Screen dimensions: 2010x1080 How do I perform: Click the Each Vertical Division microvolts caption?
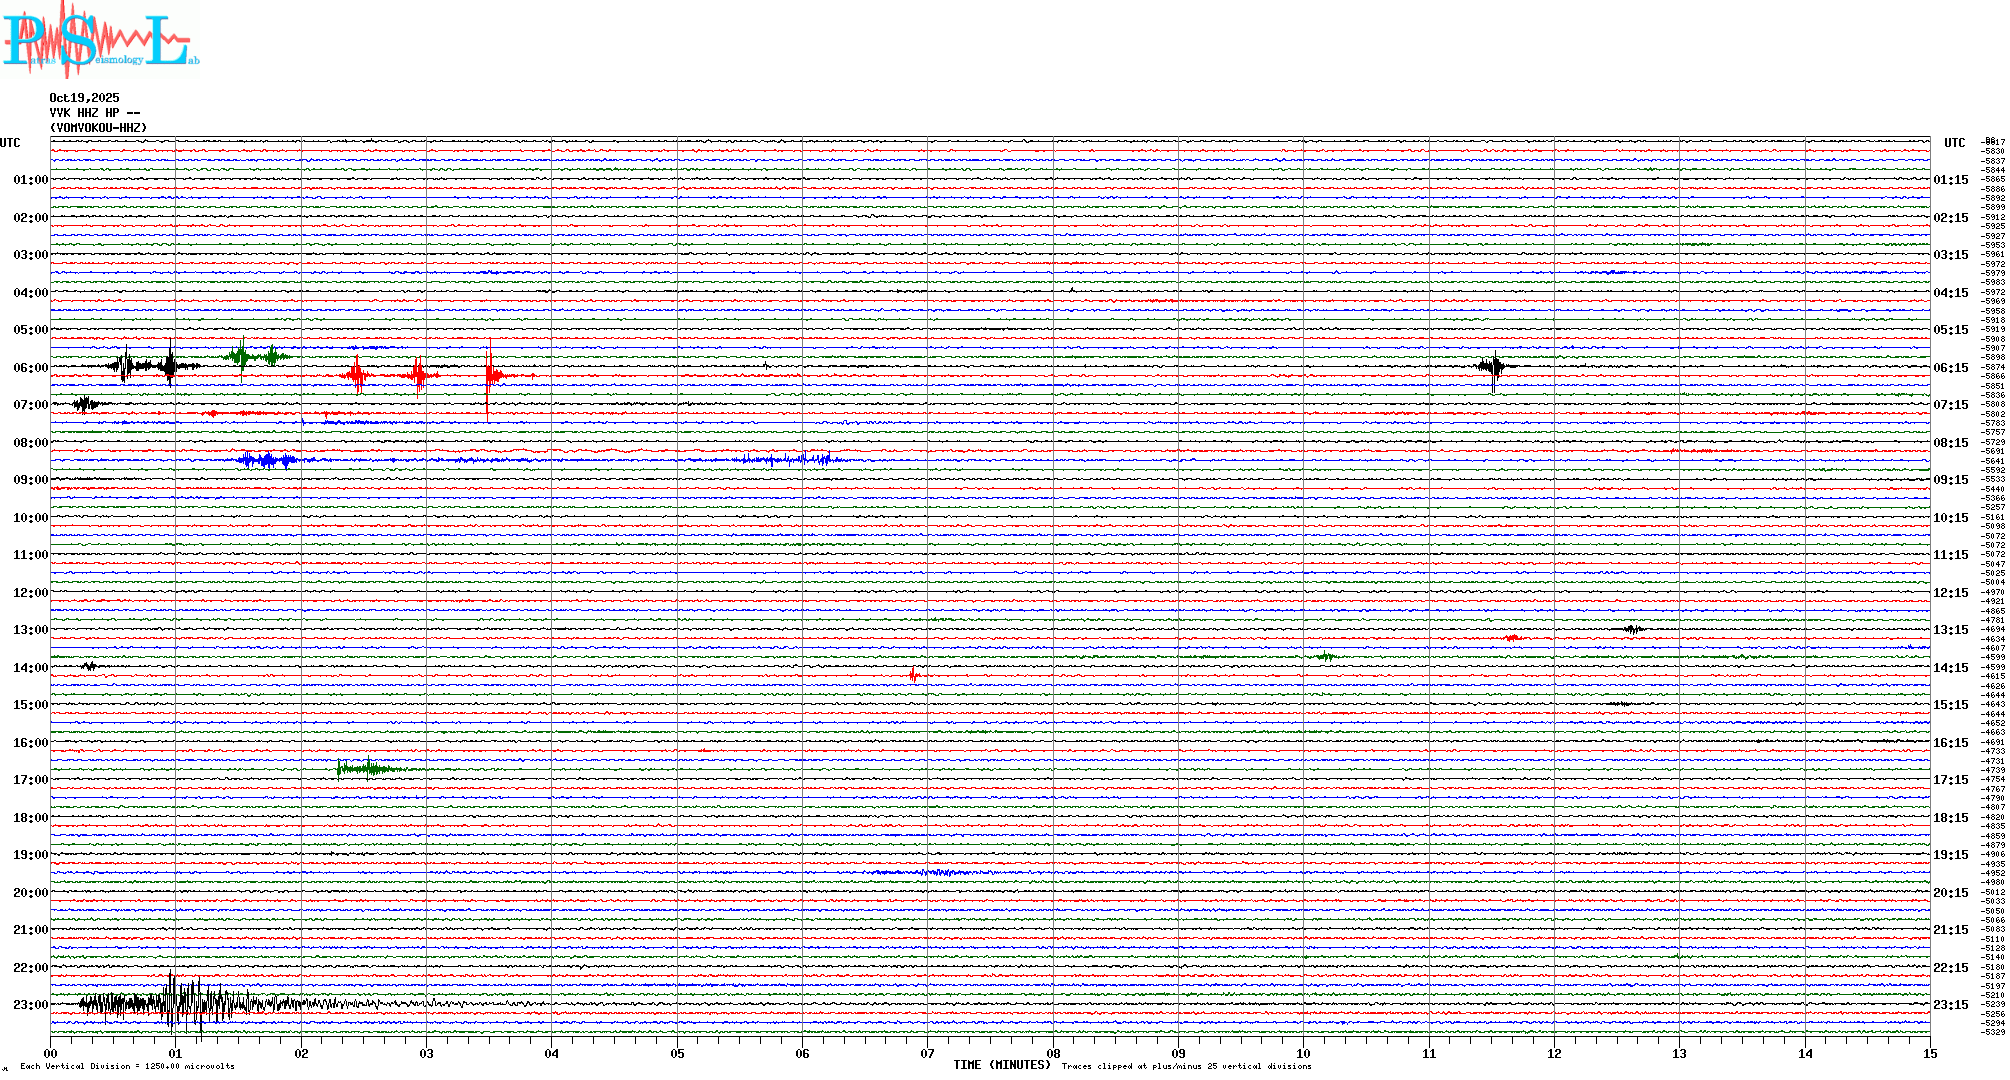(127, 1066)
